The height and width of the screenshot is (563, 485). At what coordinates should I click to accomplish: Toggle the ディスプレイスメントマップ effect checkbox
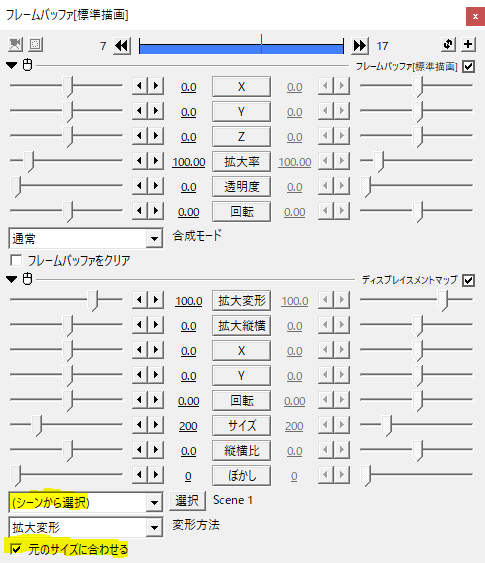tap(468, 280)
